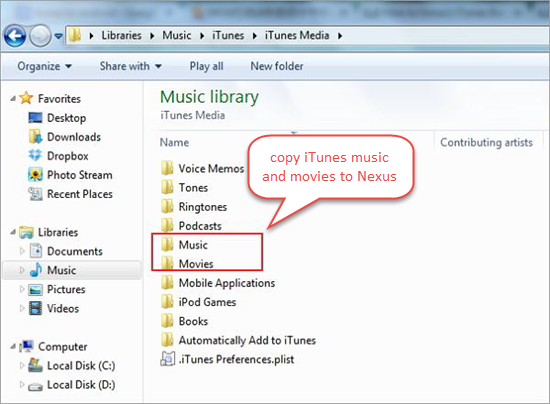The width and height of the screenshot is (550, 404).
Task: Click Play all in the toolbar
Action: coord(206,66)
